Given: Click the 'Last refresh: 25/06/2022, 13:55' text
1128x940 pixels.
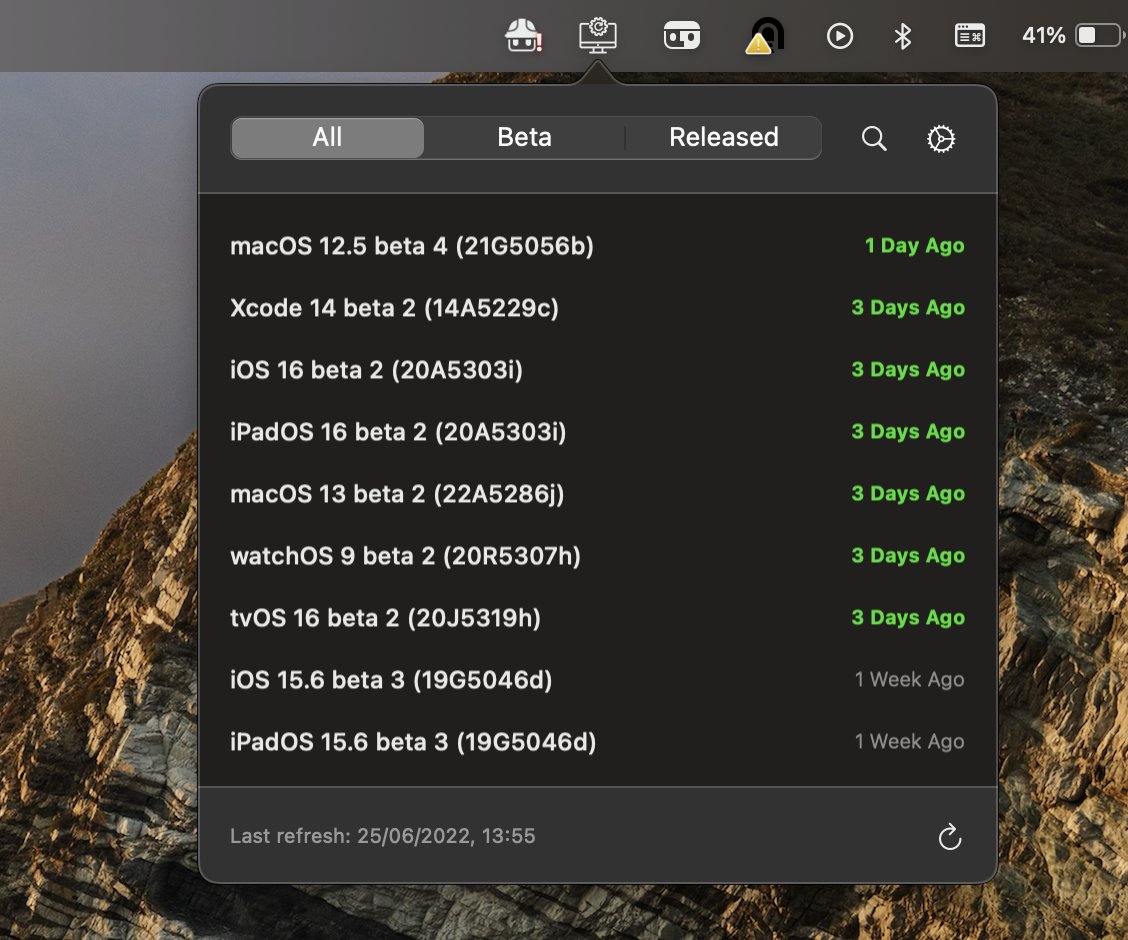Looking at the screenshot, I should pos(383,836).
